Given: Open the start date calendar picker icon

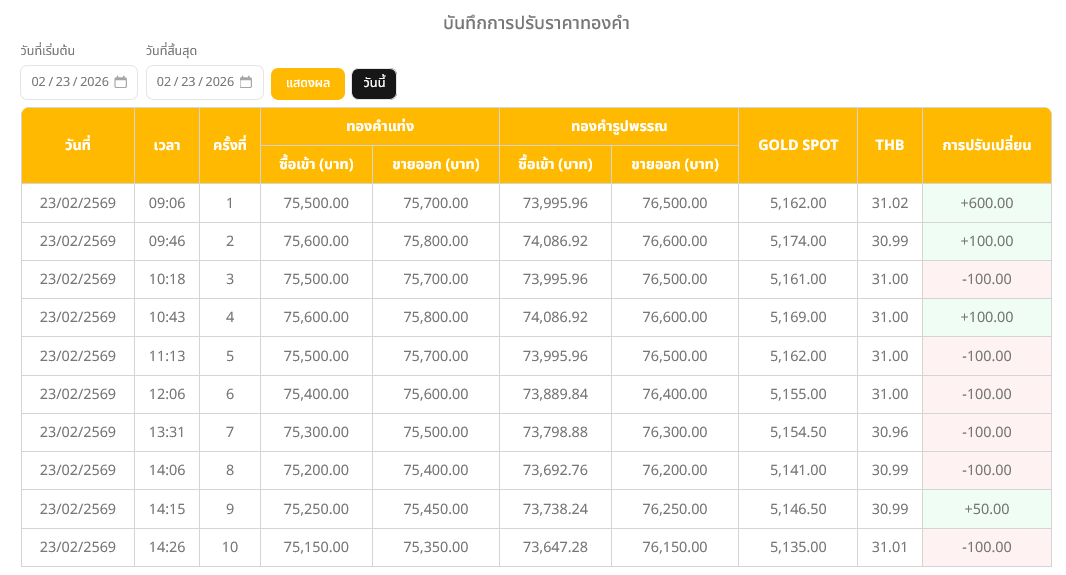Looking at the screenshot, I should [x=121, y=82].
